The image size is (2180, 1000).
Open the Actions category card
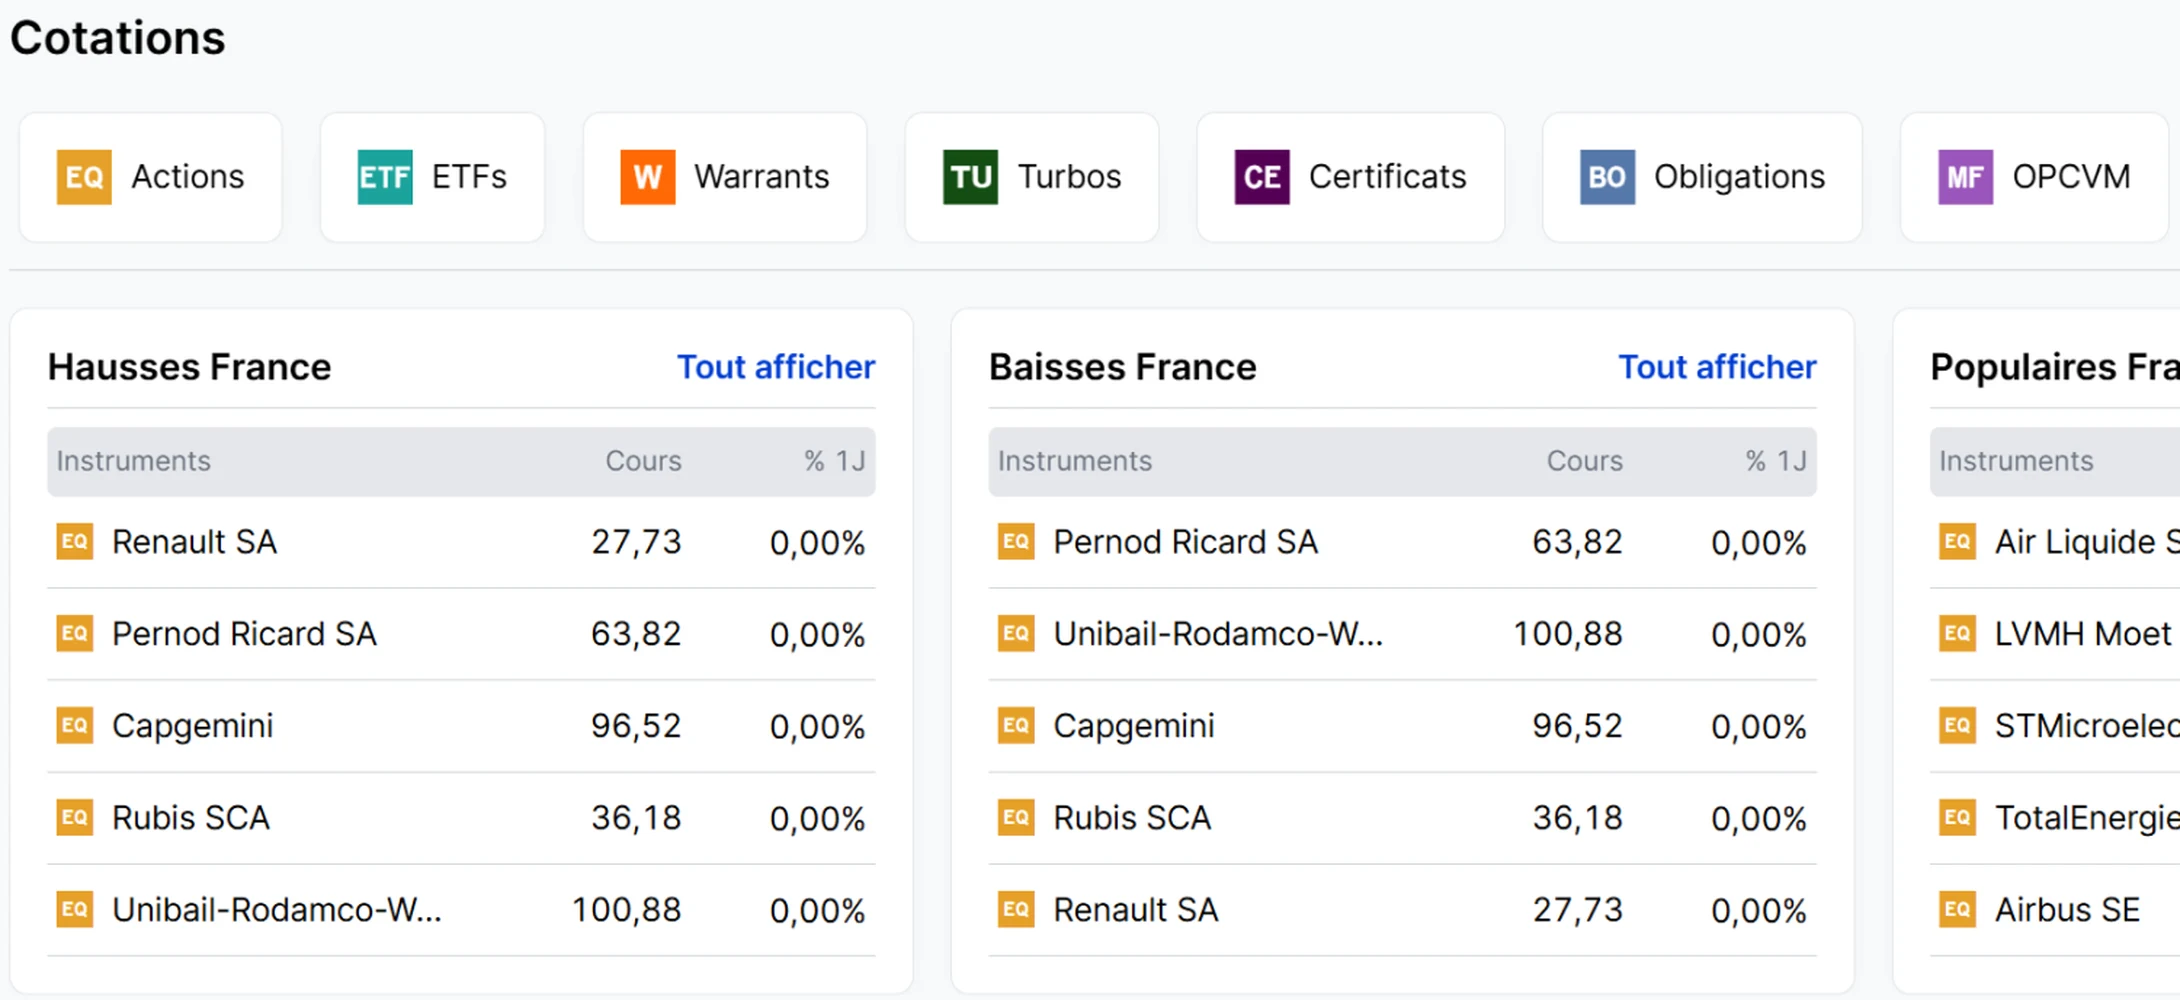(x=150, y=177)
